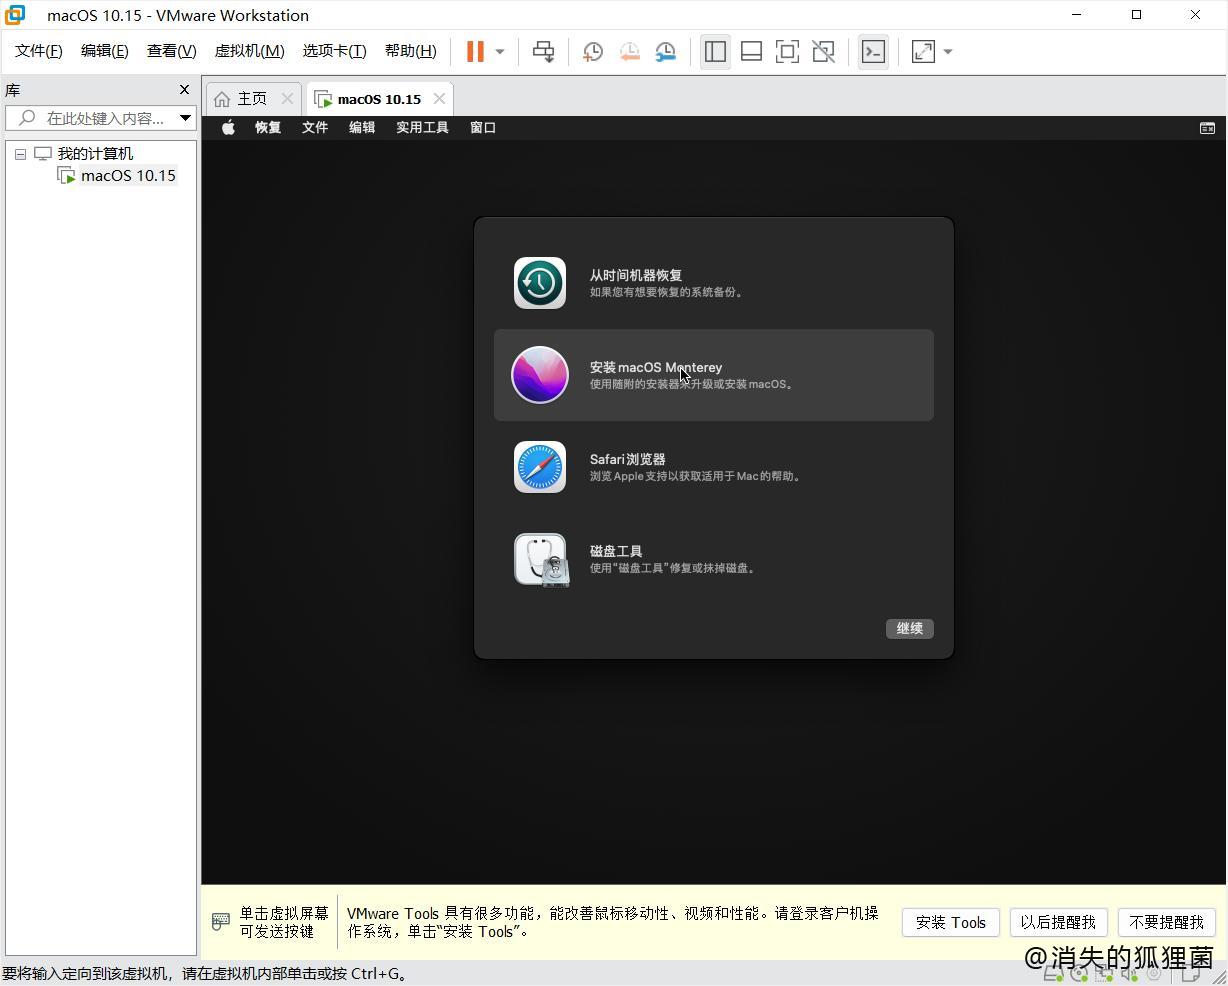Toggle the console view button
Viewport: 1228px width, 986px height.
tap(873, 51)
